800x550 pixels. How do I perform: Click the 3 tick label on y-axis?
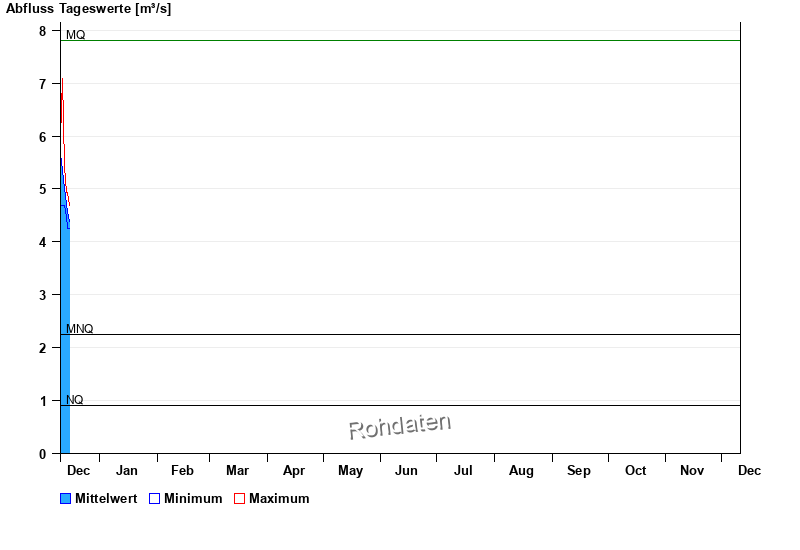(43, 295)
